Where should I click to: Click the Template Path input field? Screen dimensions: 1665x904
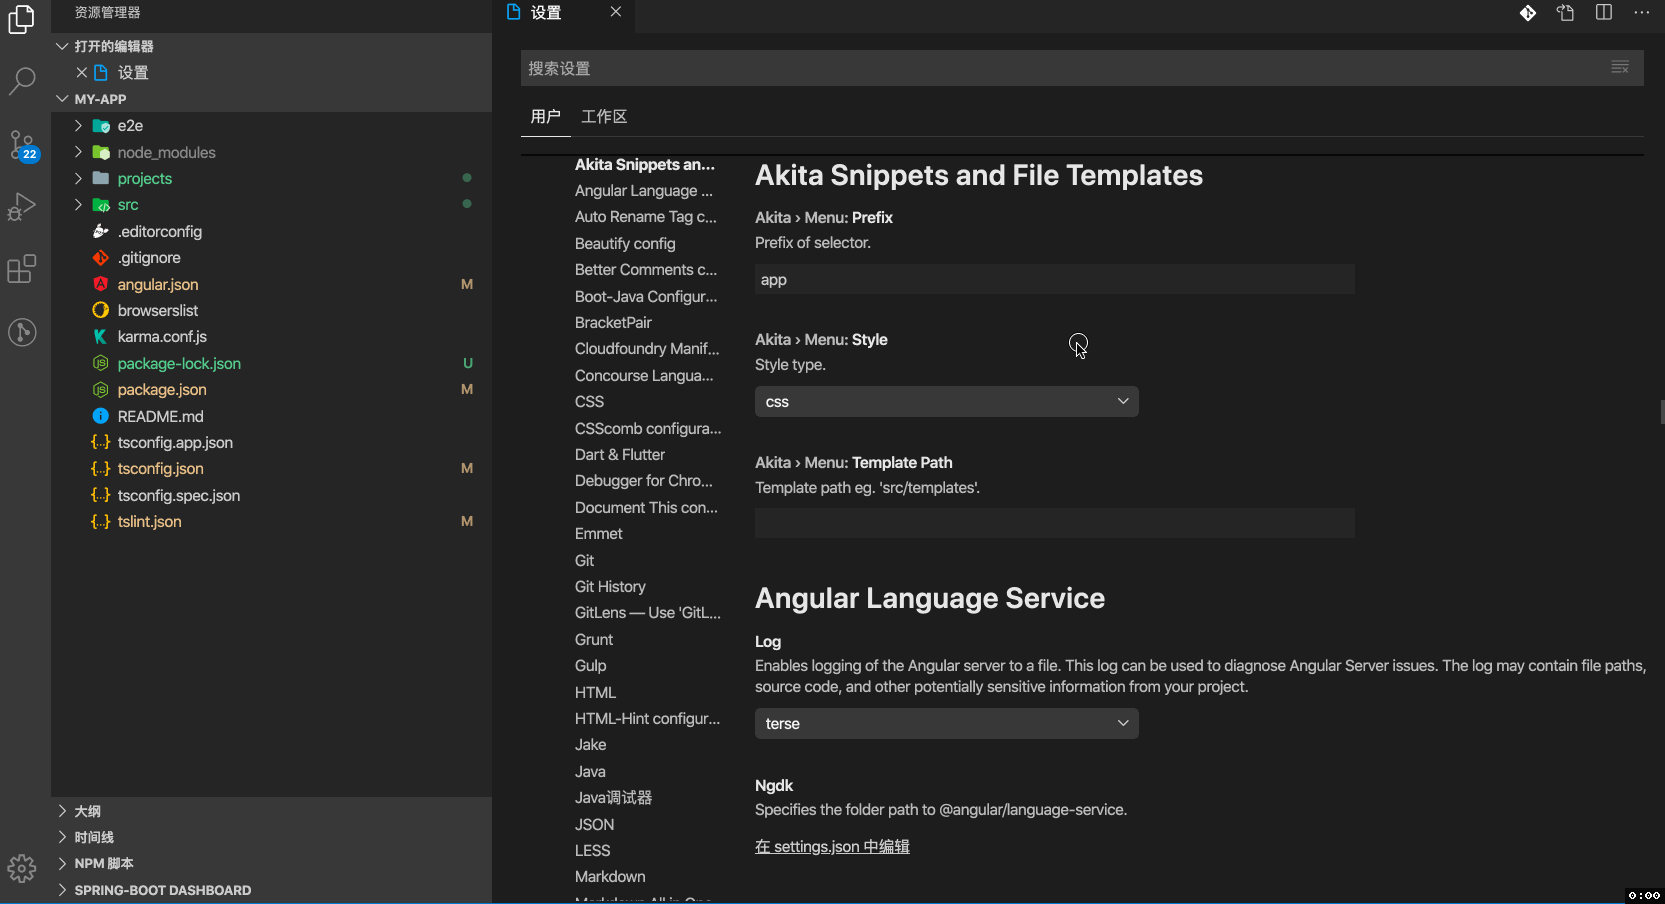tap(1054, 523)
